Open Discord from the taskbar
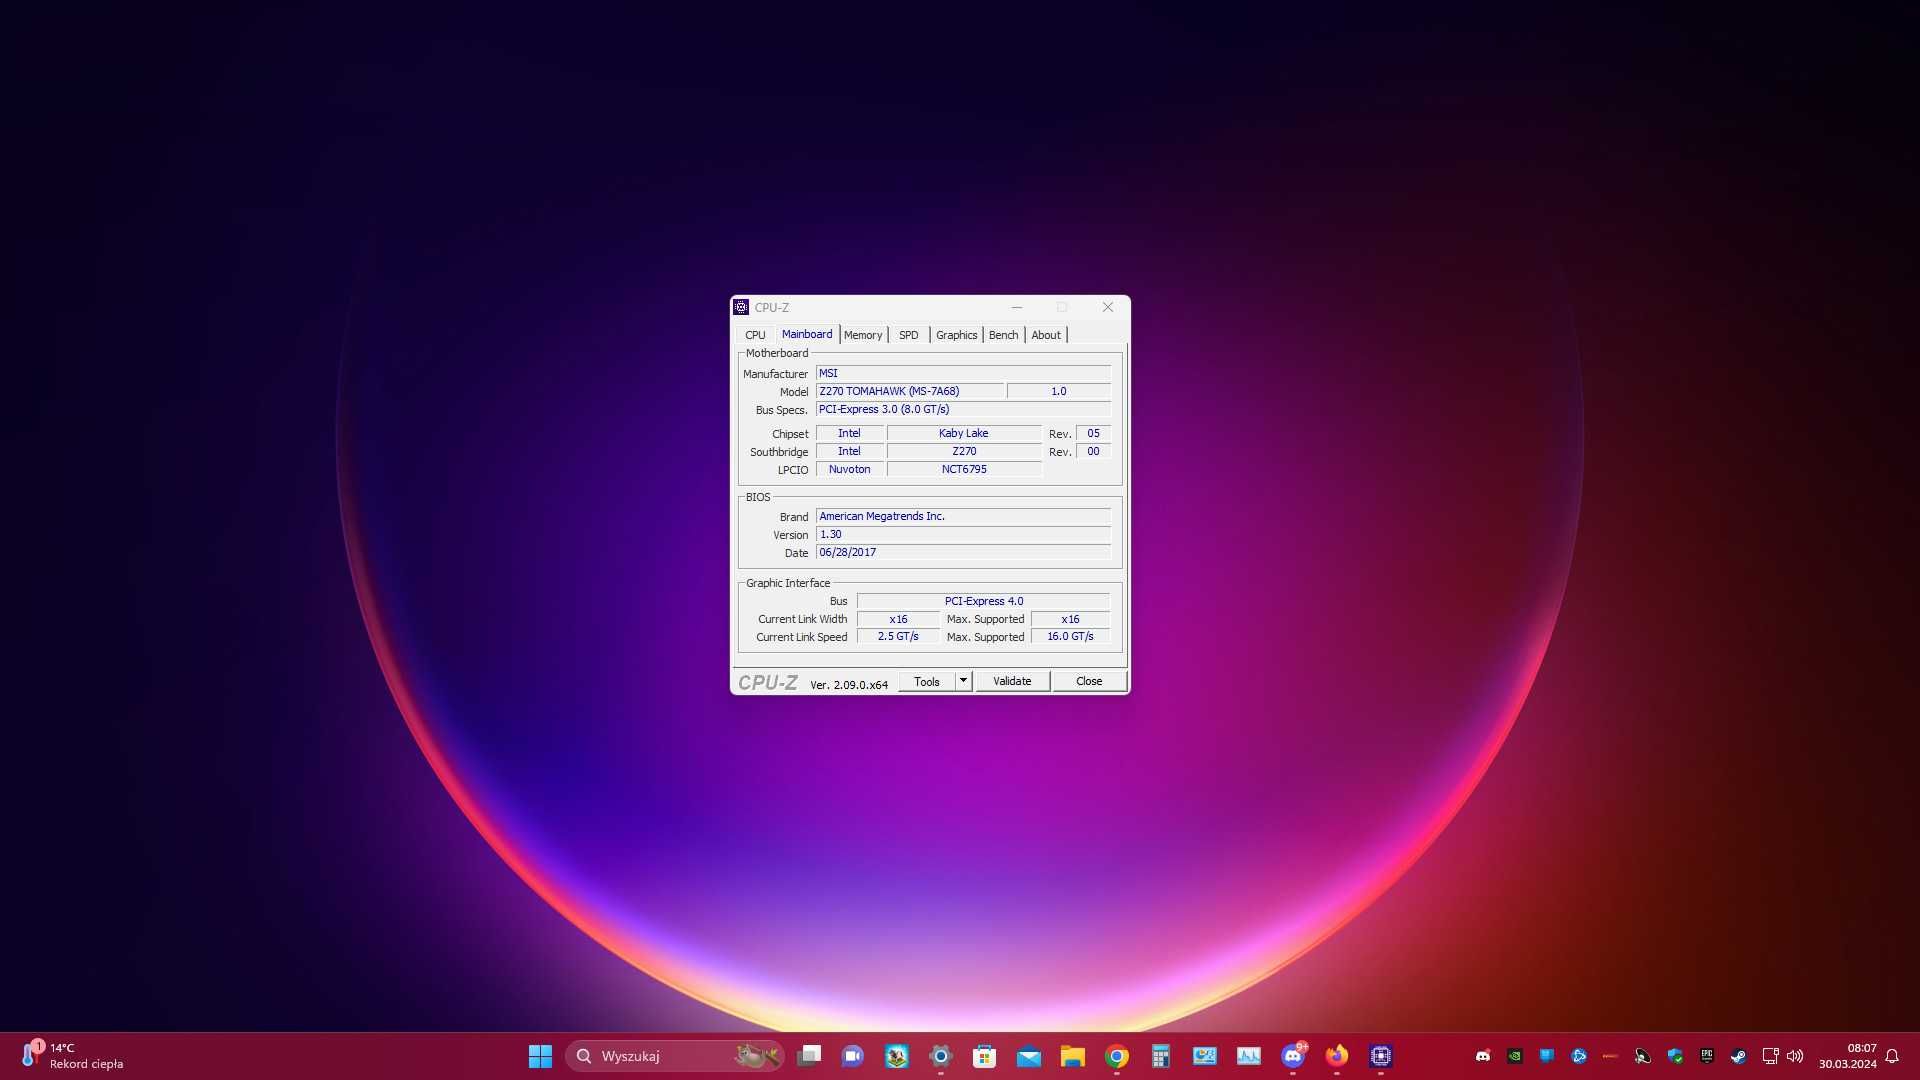 point(1293,1056)
